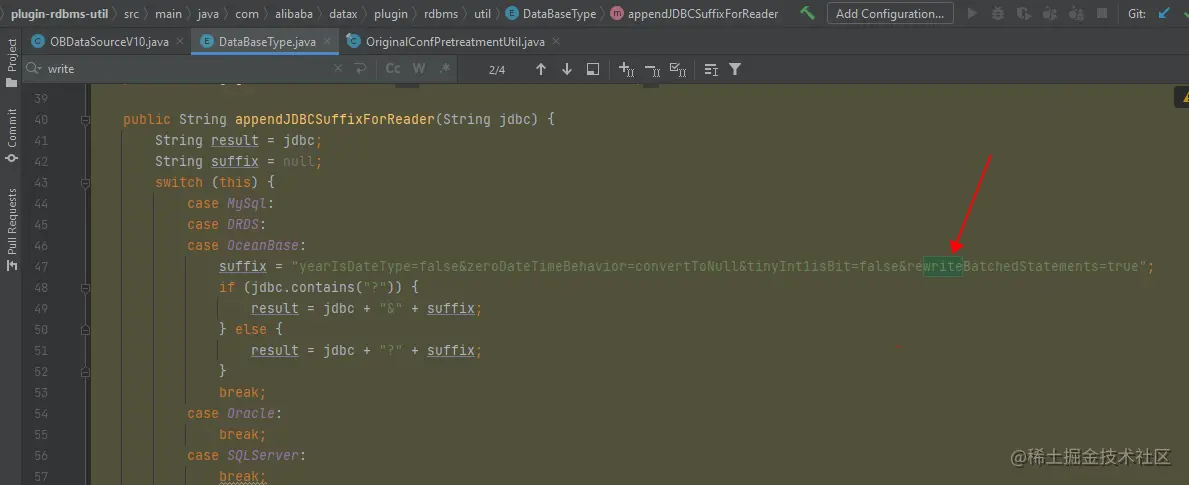Click the Run play icon
Image resolution: width=1189 pixels, height=485 pixels.
coord(972,13)
